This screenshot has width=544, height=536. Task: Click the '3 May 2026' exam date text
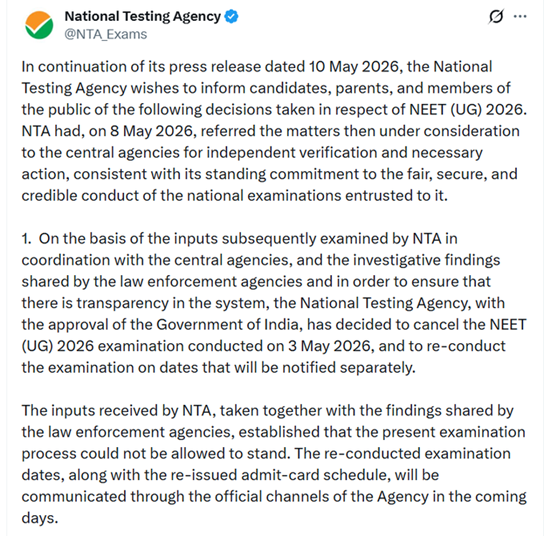(x=331, y=346)
